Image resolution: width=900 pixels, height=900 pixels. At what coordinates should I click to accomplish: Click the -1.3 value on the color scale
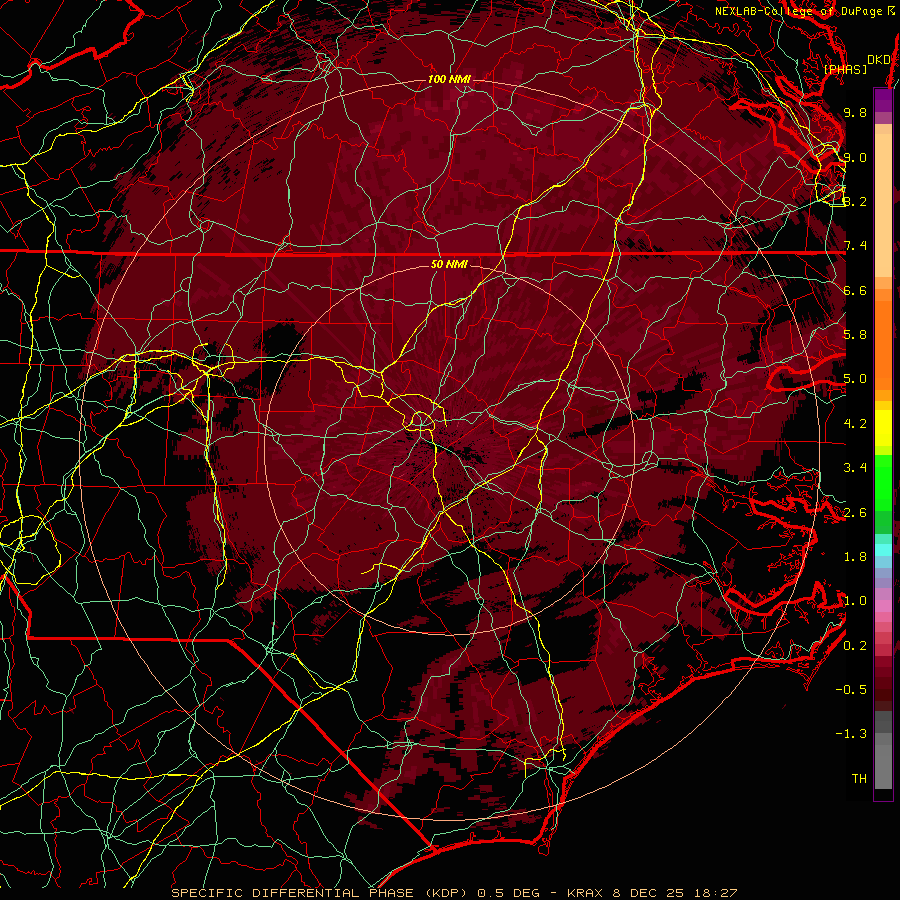tap(851, 734)
